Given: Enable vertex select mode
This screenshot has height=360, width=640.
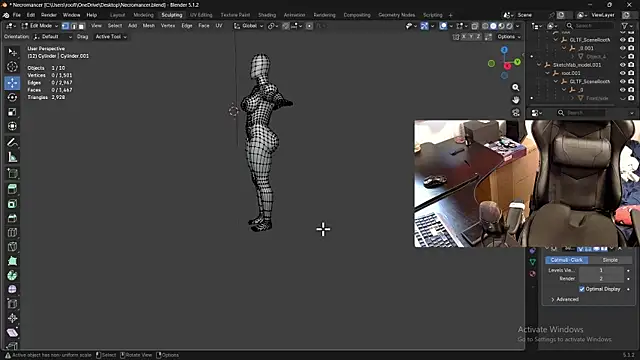Looking at the screenshot, I should tap(65, 26).
